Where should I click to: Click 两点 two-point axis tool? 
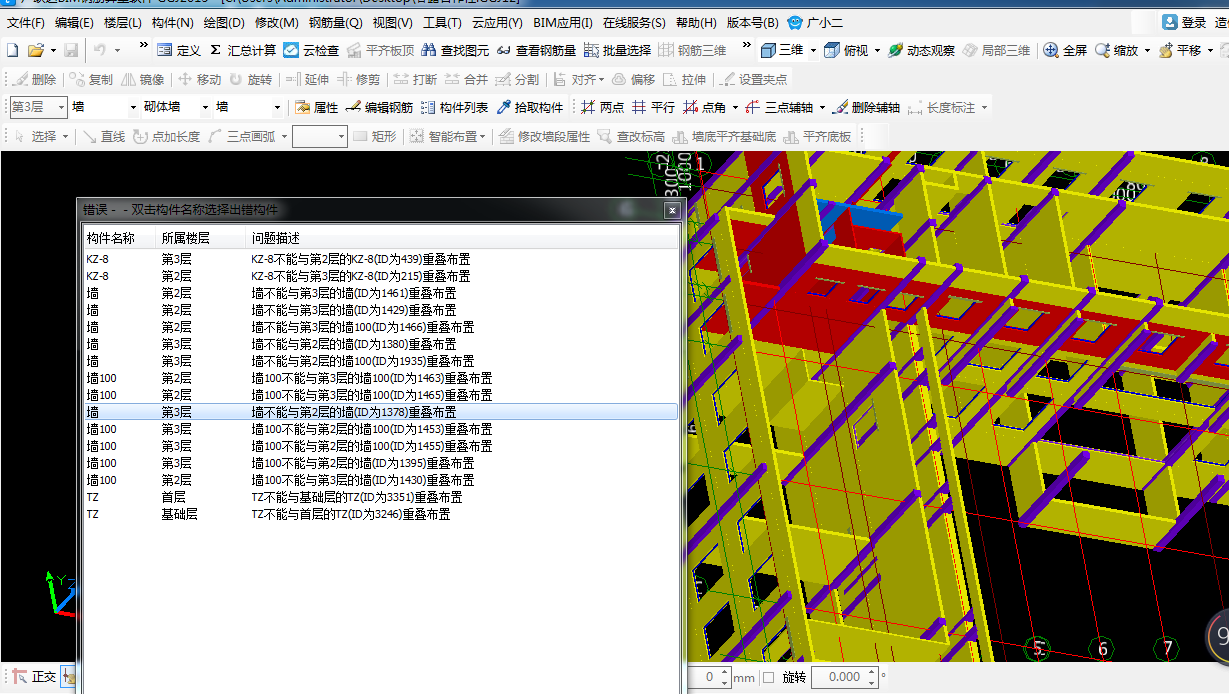pos(601,107)
